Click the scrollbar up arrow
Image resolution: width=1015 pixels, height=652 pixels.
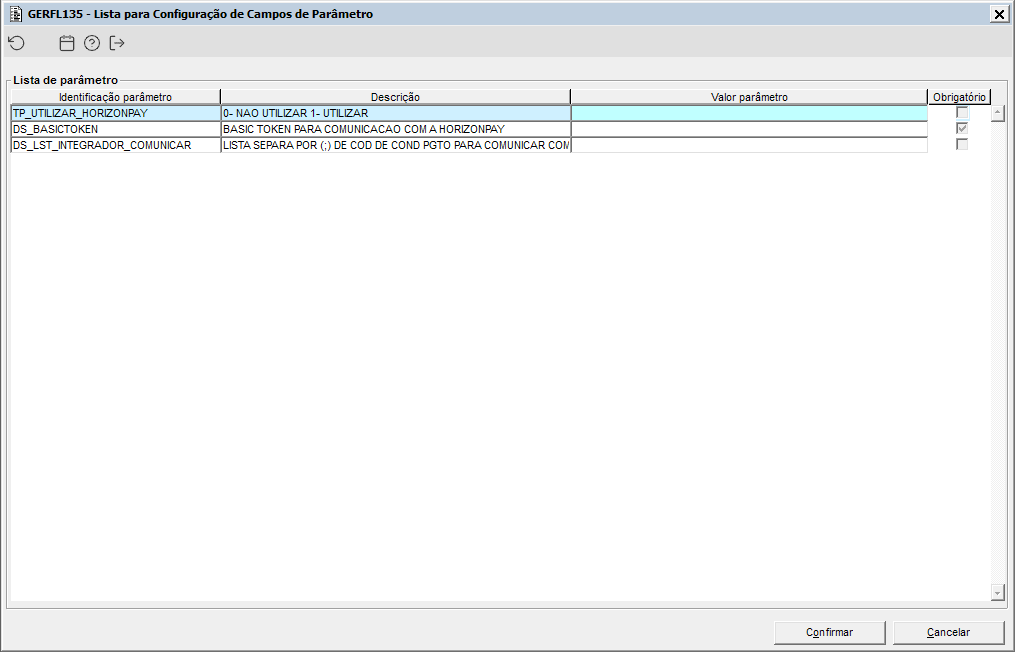point(996,112)
